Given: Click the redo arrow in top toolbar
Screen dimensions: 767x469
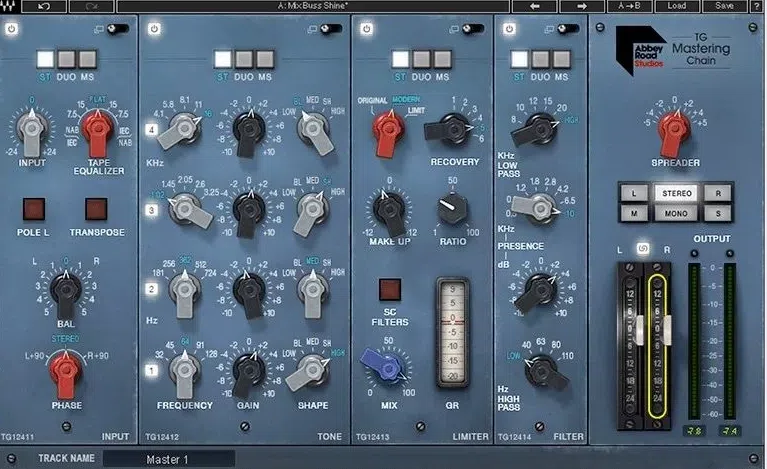Looking at the screenshot, I should click(92, 6).
